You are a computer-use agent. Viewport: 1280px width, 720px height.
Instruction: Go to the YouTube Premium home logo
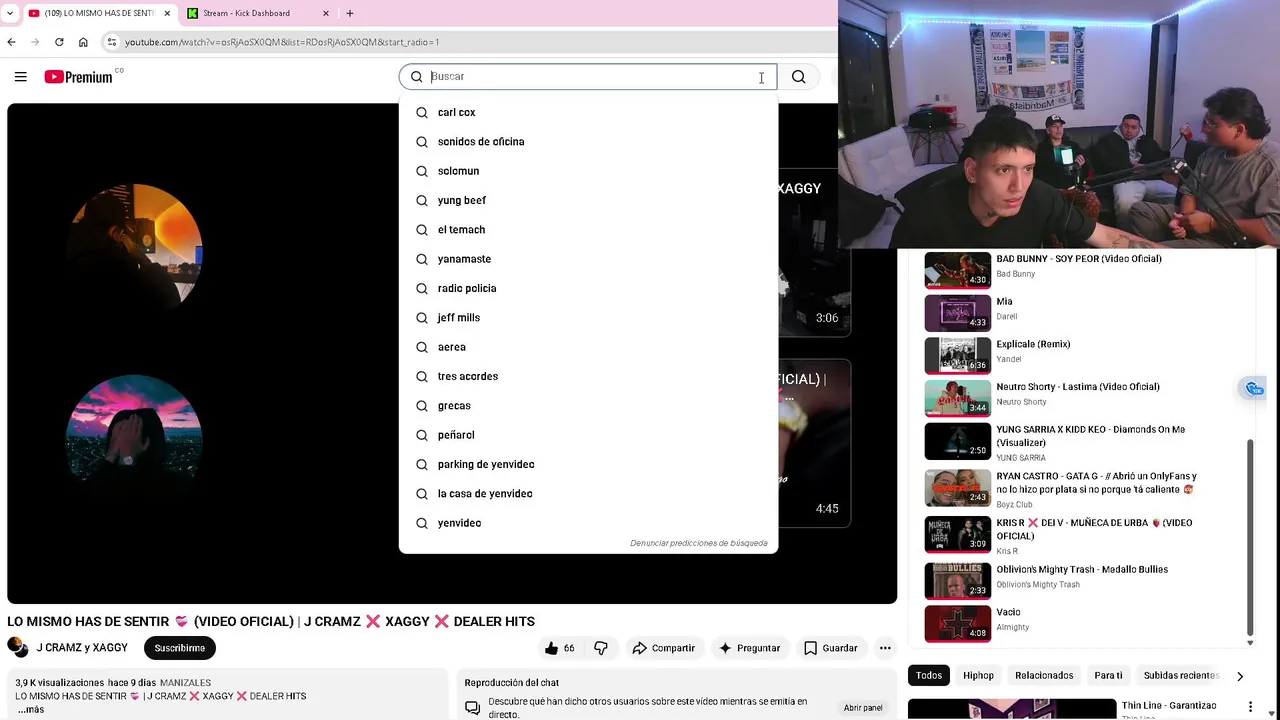pyautogui.click(x=79, y=77)
